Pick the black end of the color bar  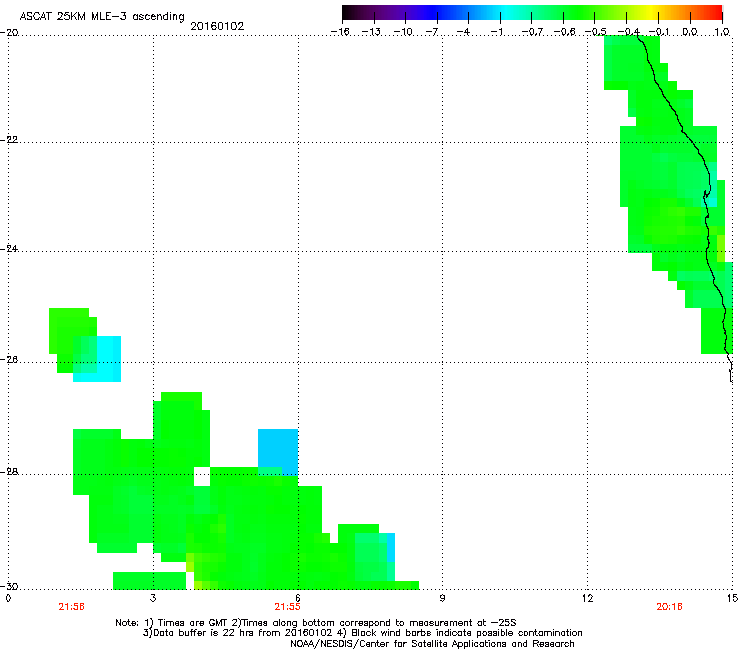tap(348, 12)
